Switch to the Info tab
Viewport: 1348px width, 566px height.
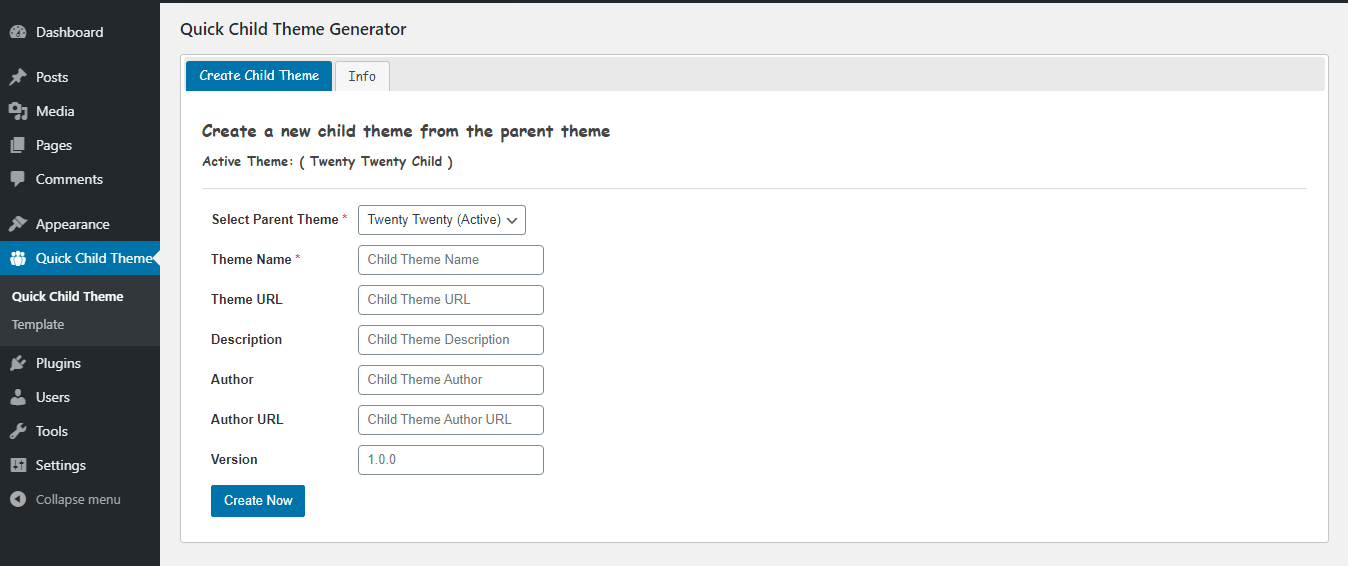362,76
